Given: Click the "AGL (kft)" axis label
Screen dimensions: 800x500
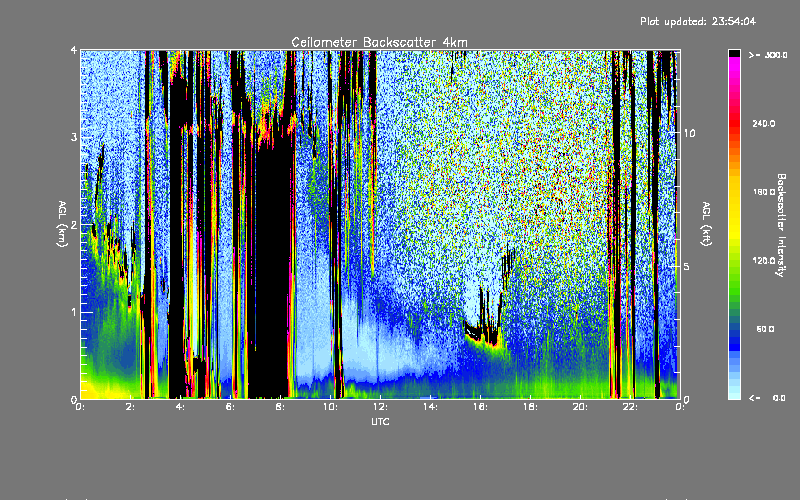Looking at the screenshot, I should click(706, 224).
